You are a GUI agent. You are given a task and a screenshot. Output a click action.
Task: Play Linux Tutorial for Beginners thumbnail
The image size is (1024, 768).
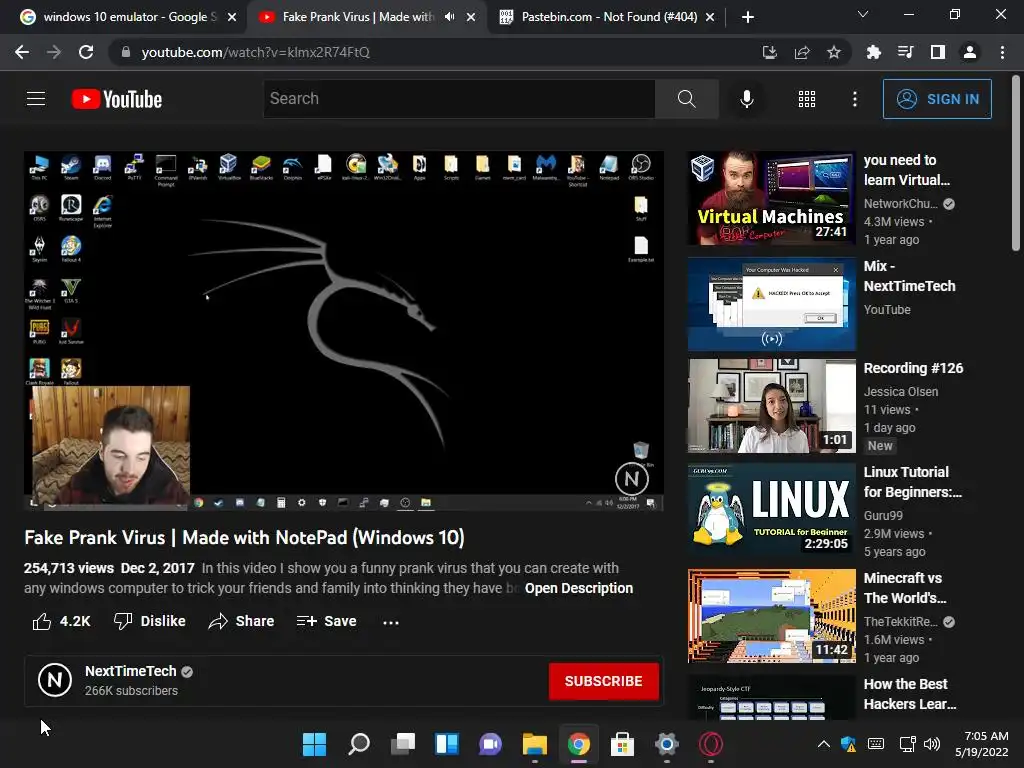click(x=771, y=509)
